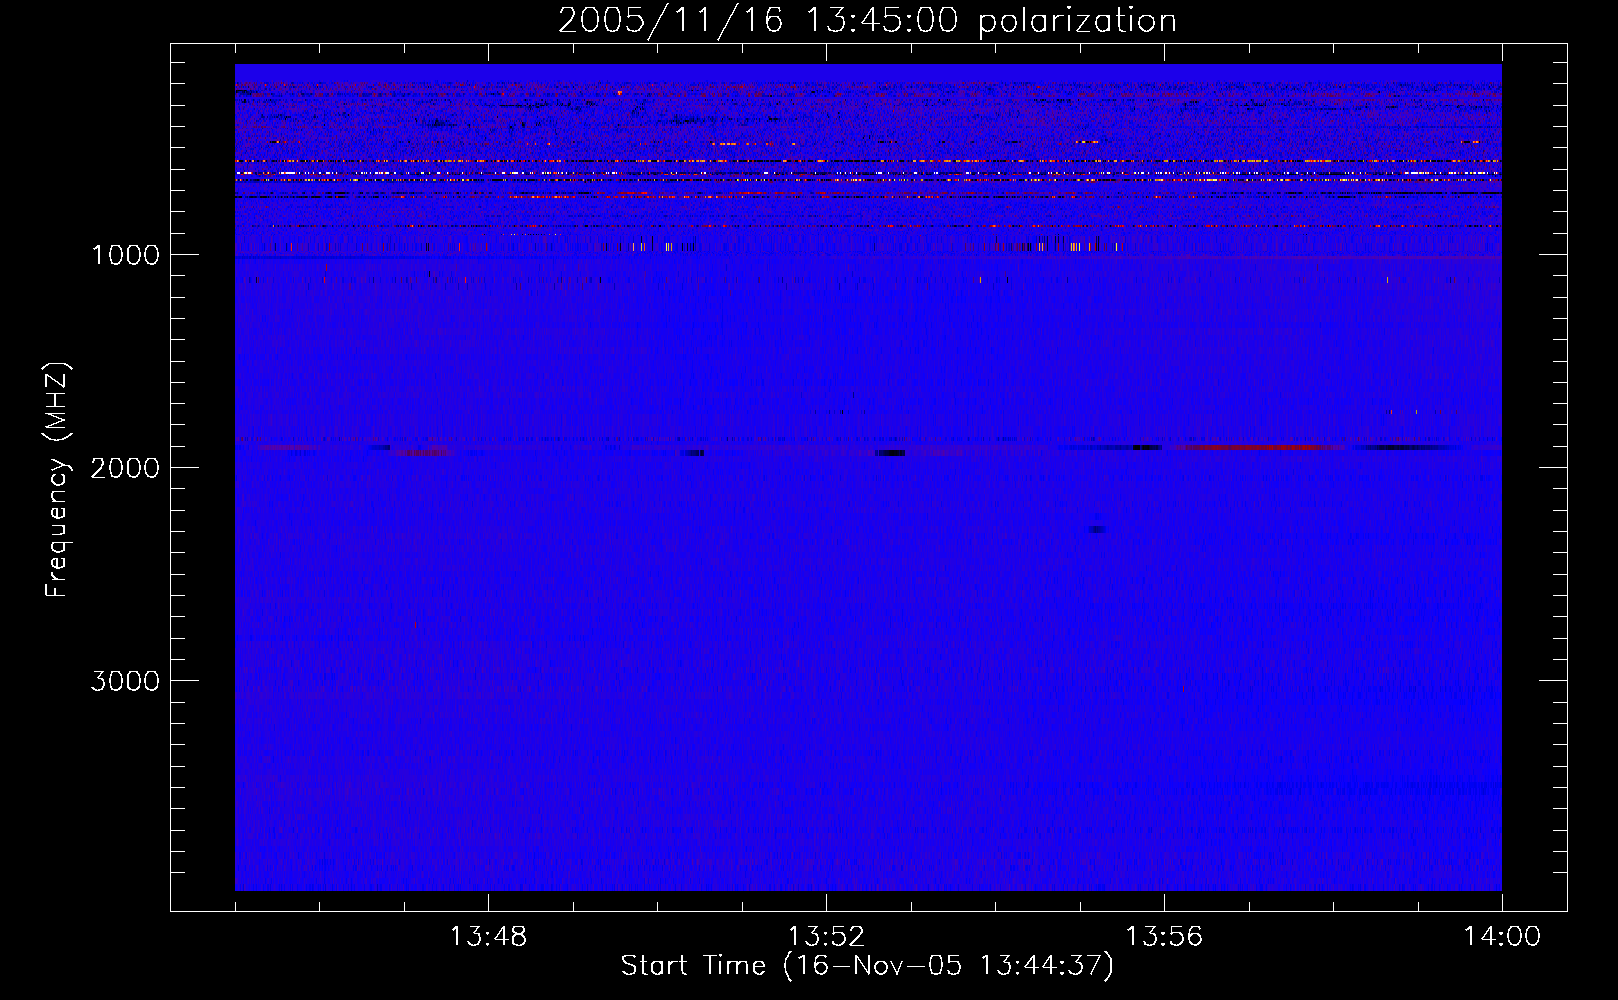1618x1000 pixels.
Task: Click the 1000 frequency axis label
Action: (125, 255)
